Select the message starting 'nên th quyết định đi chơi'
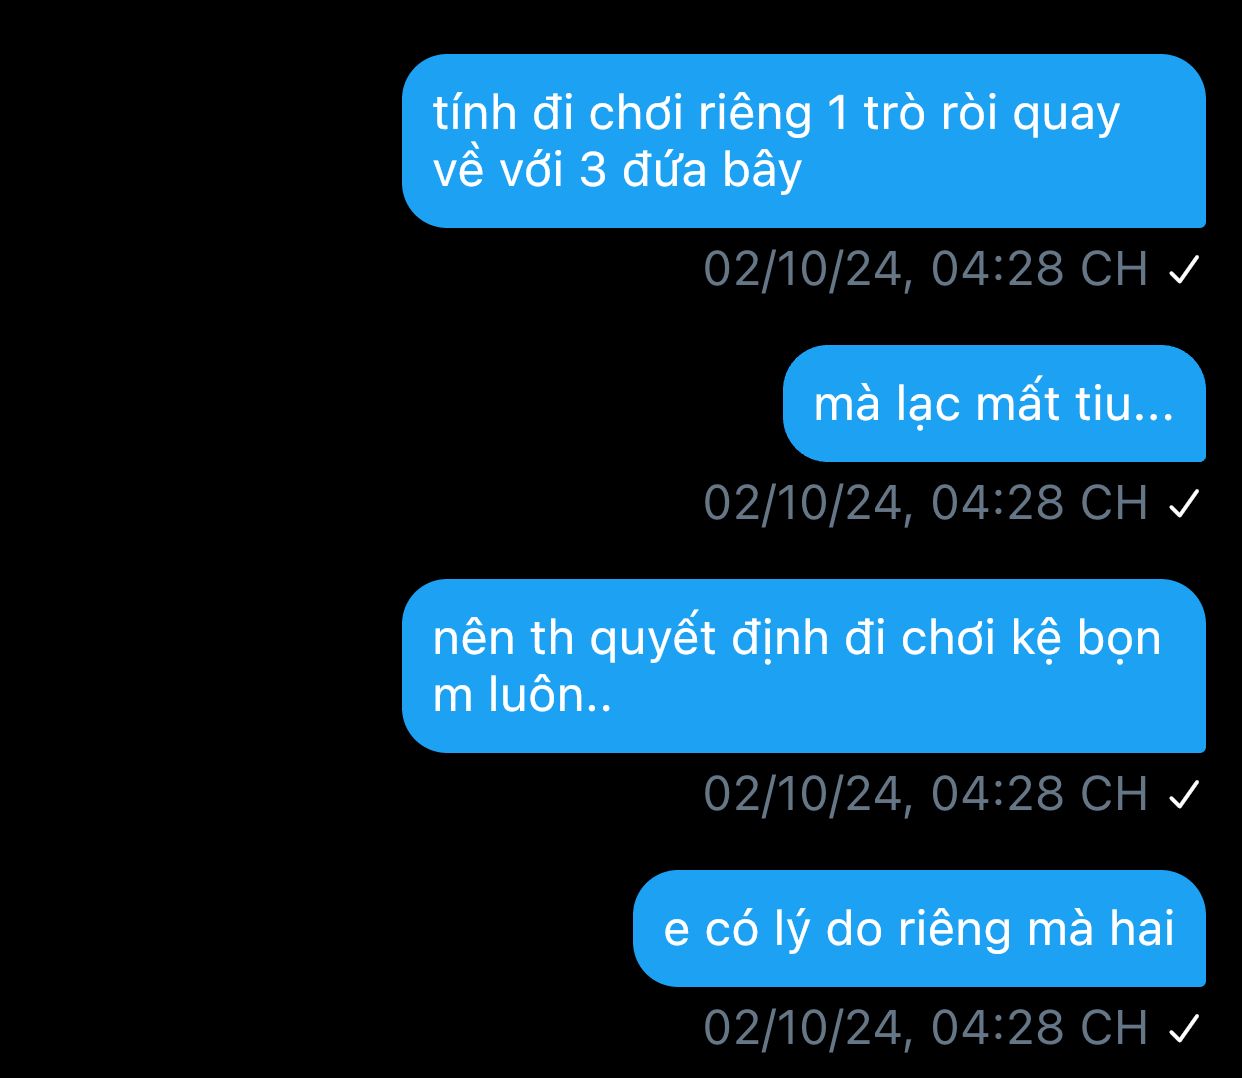 (x=804, y=666)
